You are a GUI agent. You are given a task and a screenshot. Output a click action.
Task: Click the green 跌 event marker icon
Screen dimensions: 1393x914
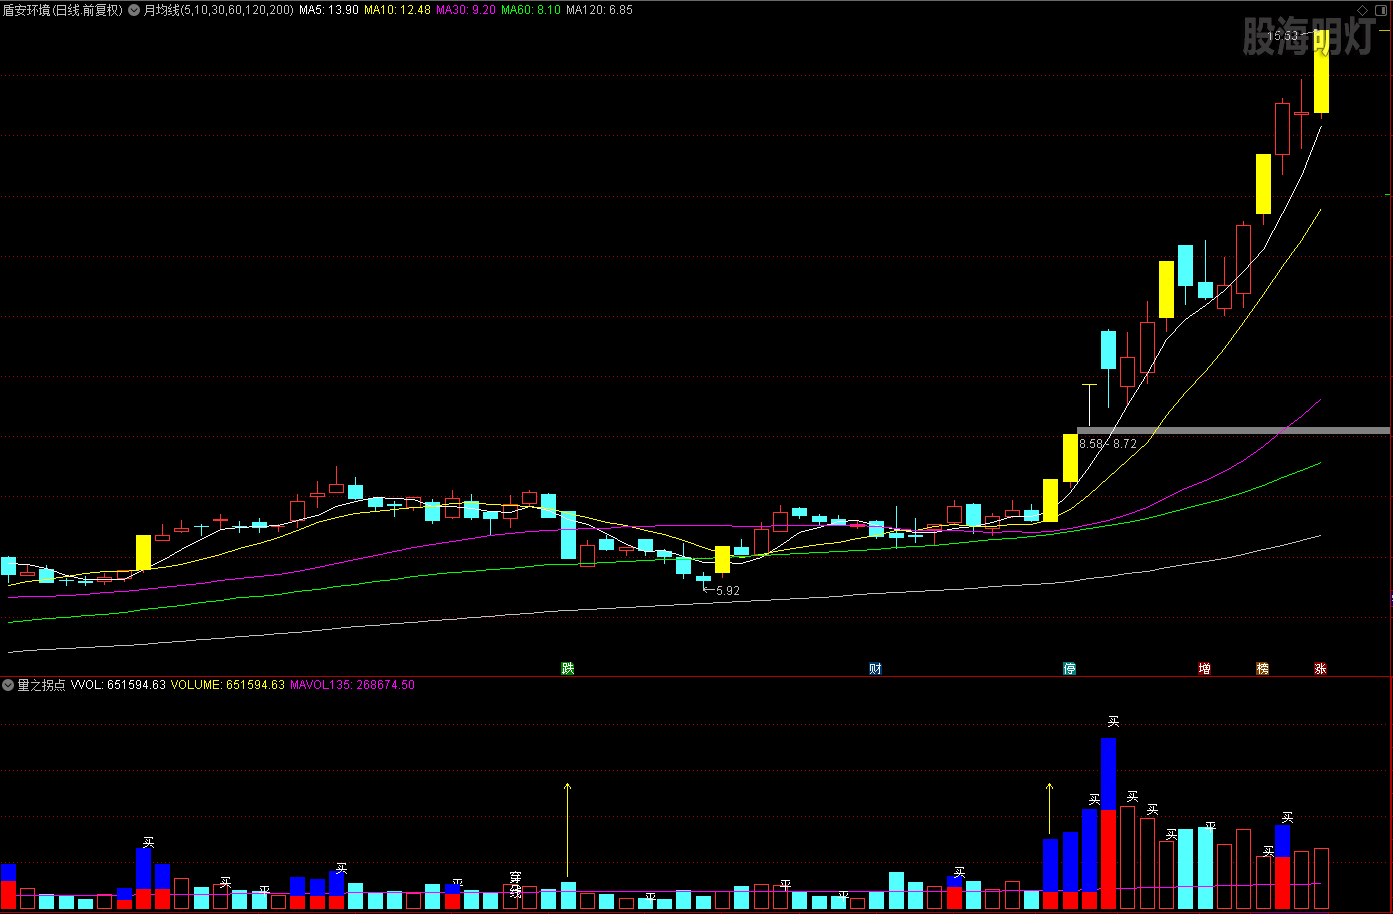568,668
